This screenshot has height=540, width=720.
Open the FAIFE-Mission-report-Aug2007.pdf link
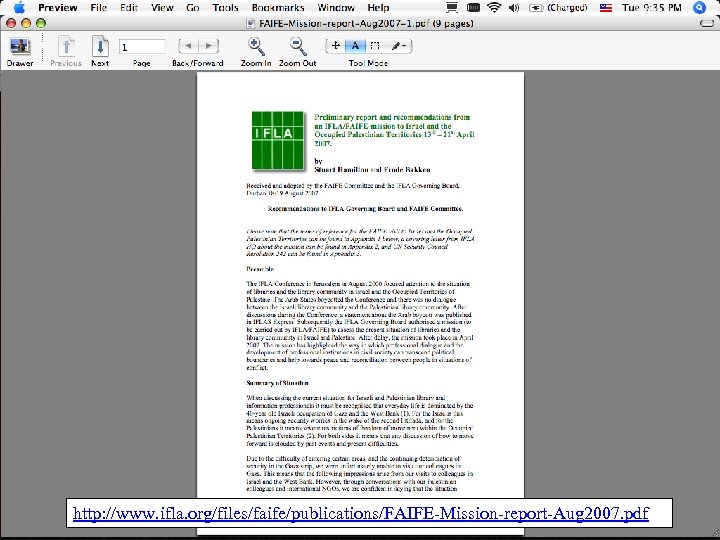361,513
